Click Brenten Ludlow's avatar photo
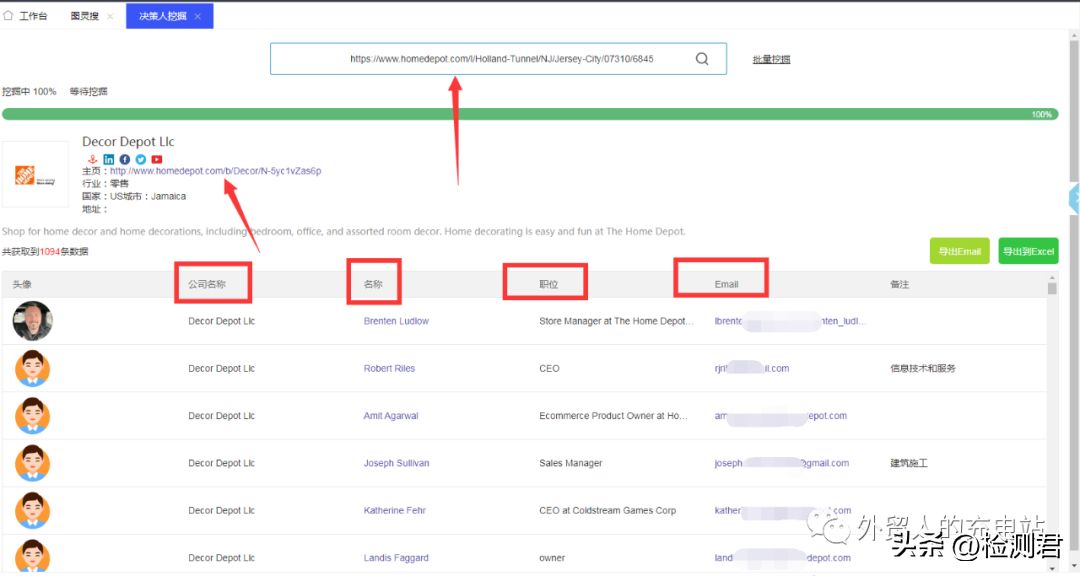The image size is (1080, 576). pos(32,320)
